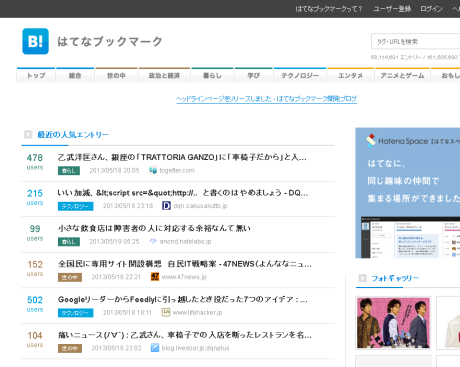Open the 47NEWS 自民IT戦略案 entry
The width and height of the screenshot is (460, 367).
tap(185, 264)
